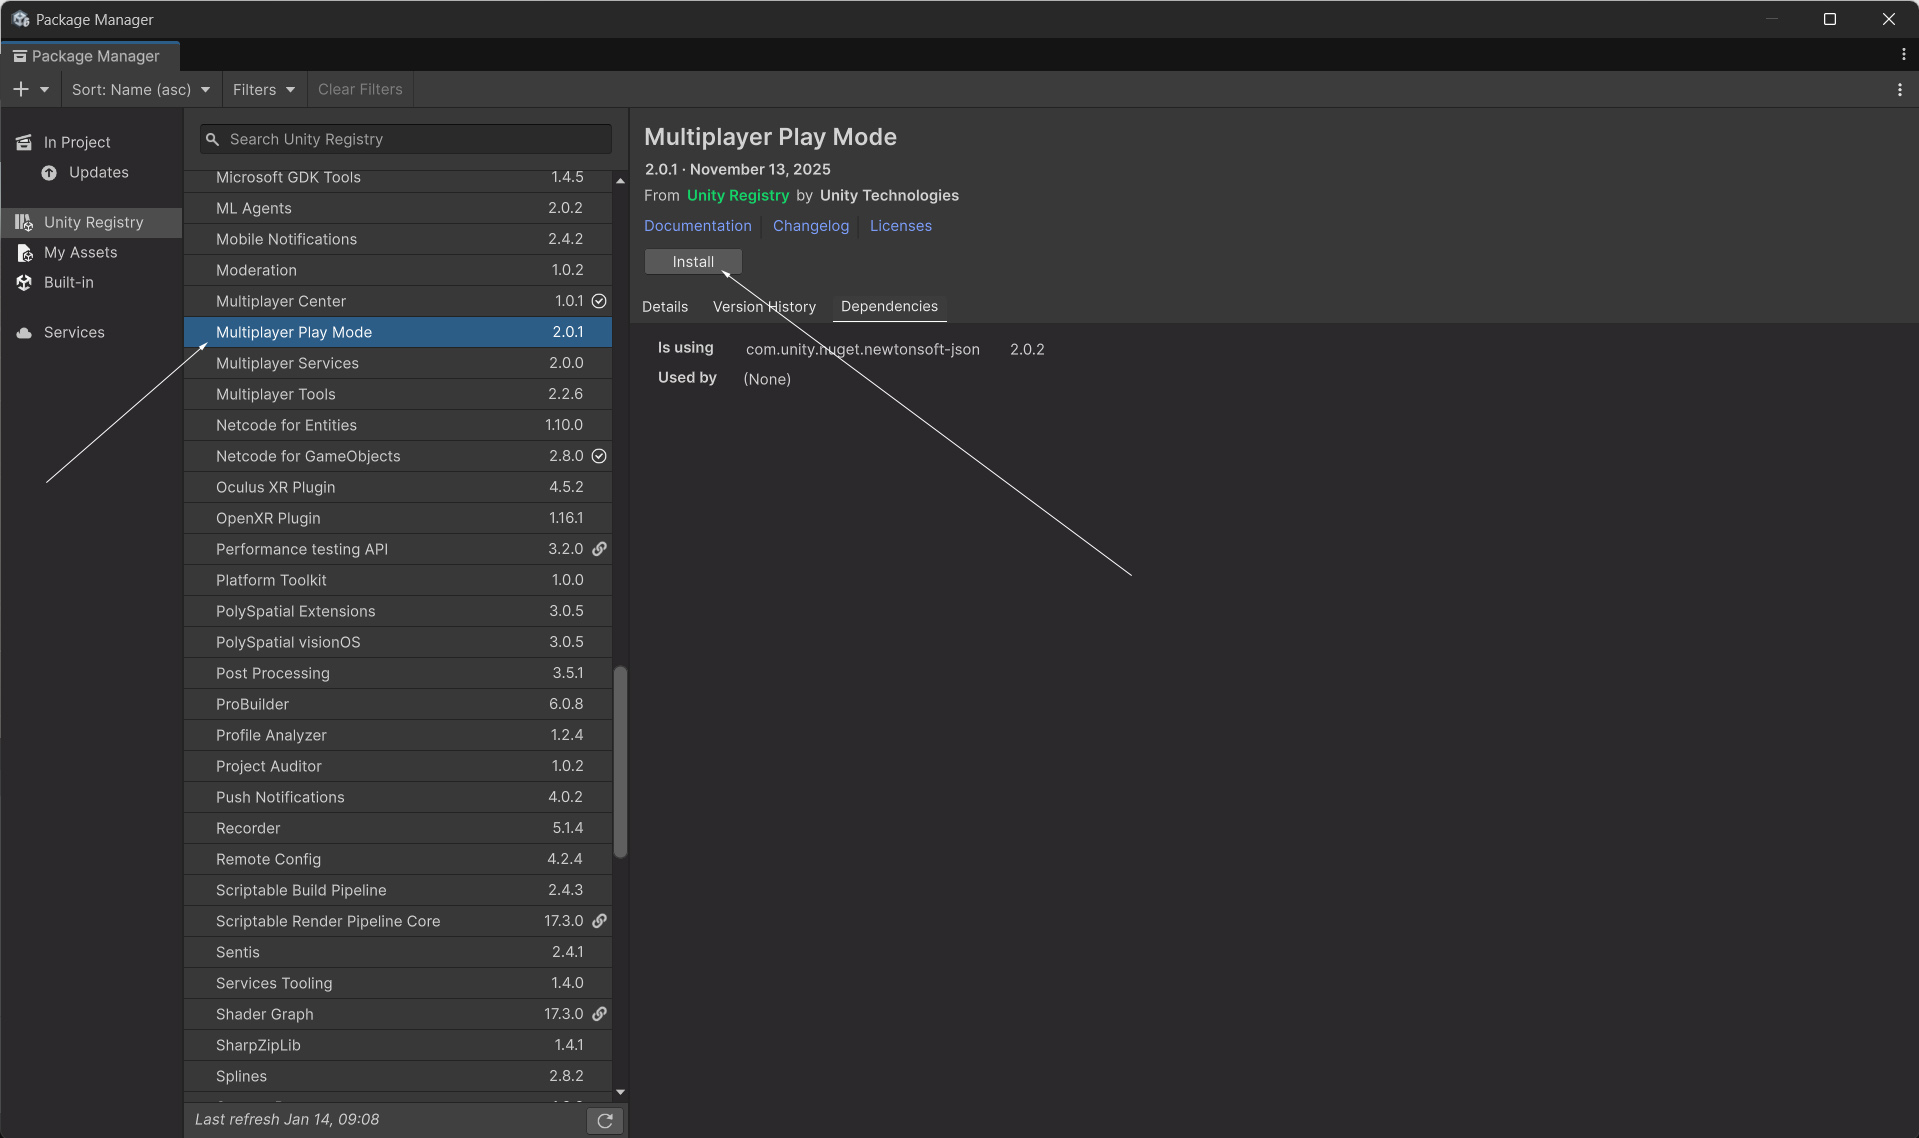Viewport: 1919px width, 1138px height.
Task: Click the package list vertical scrollbar
Action: tap(620, 760)
